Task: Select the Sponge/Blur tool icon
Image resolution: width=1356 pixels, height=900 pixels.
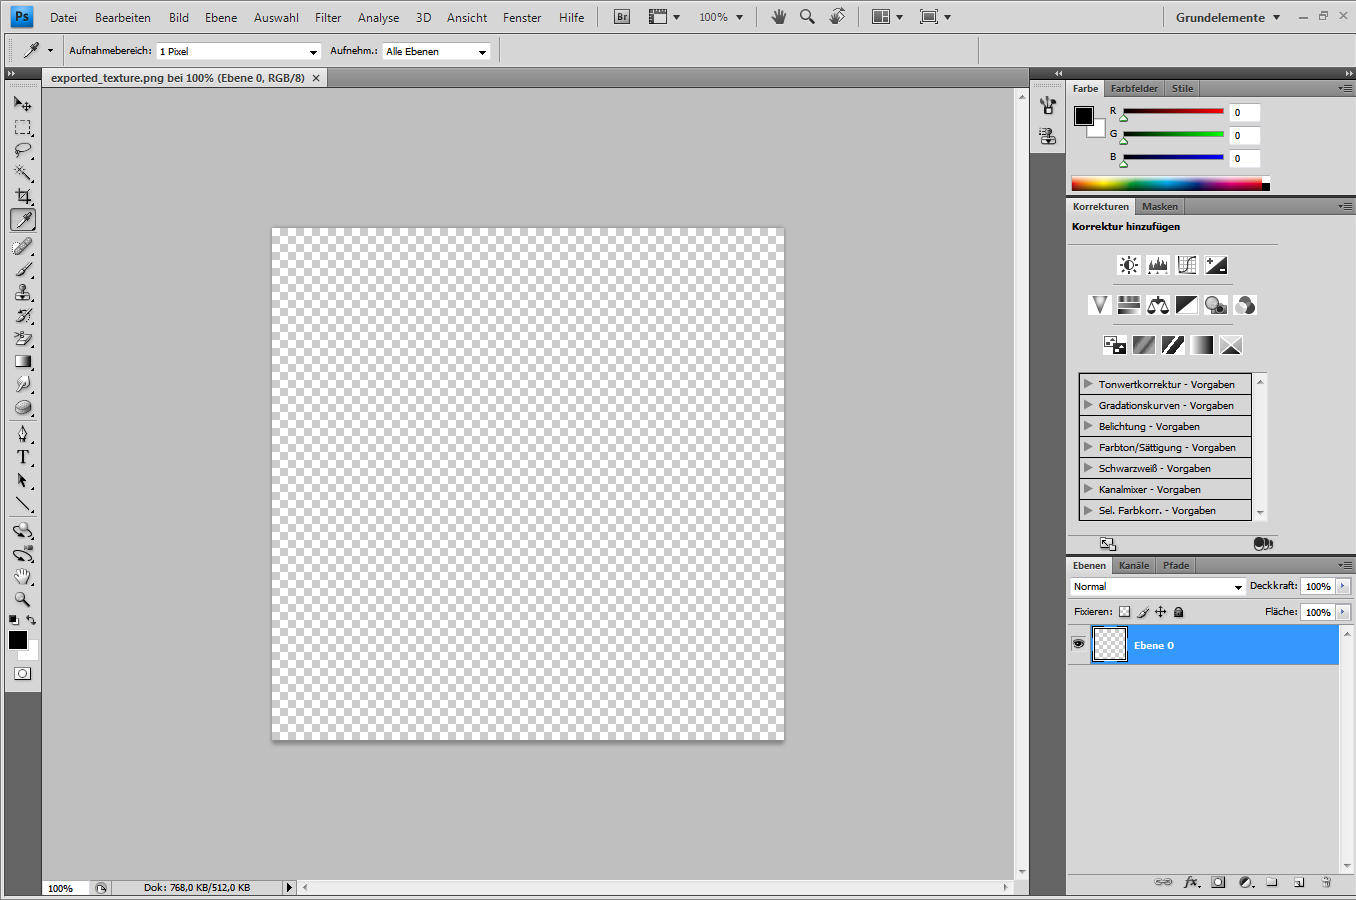Action: point(22,407)
